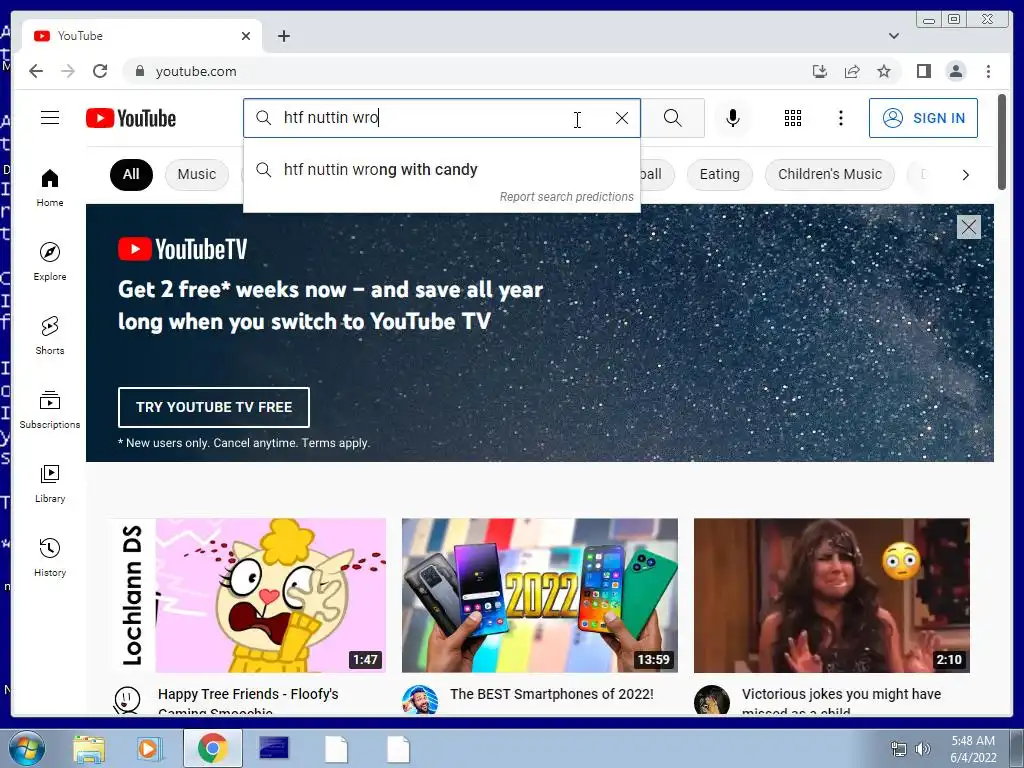Select the YouTube browser tab
The width and height of the screenshot is (1024, 768).
pos(142,36)
